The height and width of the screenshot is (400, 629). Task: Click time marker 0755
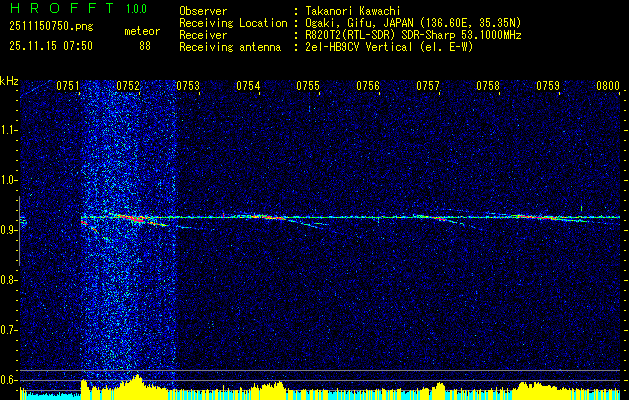[308, 85]
